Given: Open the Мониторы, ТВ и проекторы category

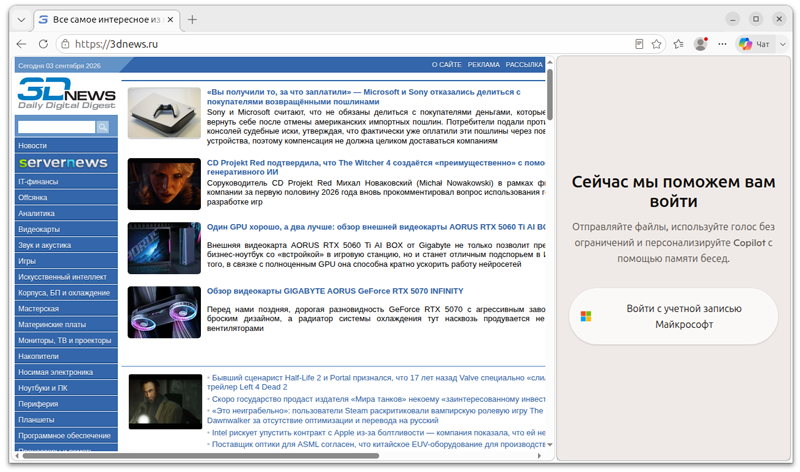Looking at the screenshot, I should [66, 340].
